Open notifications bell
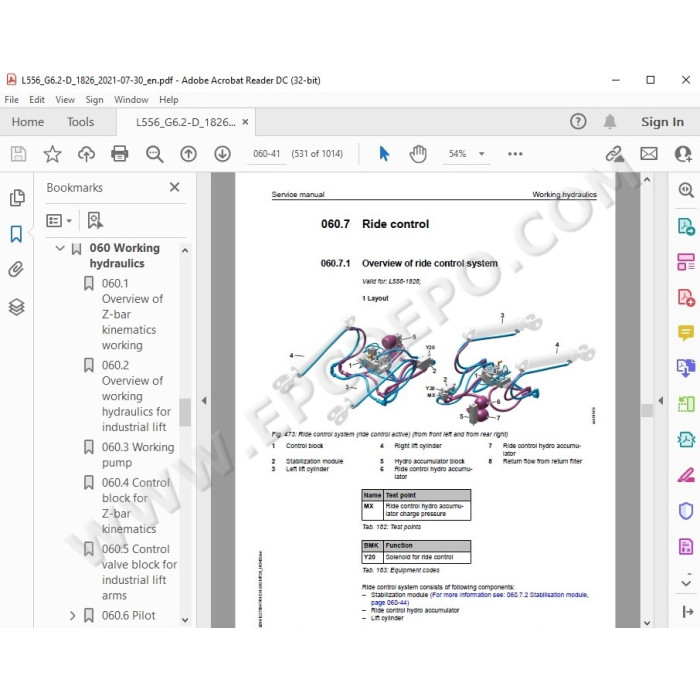This screenshot has height=700, width=700. (x=610, y=121)
